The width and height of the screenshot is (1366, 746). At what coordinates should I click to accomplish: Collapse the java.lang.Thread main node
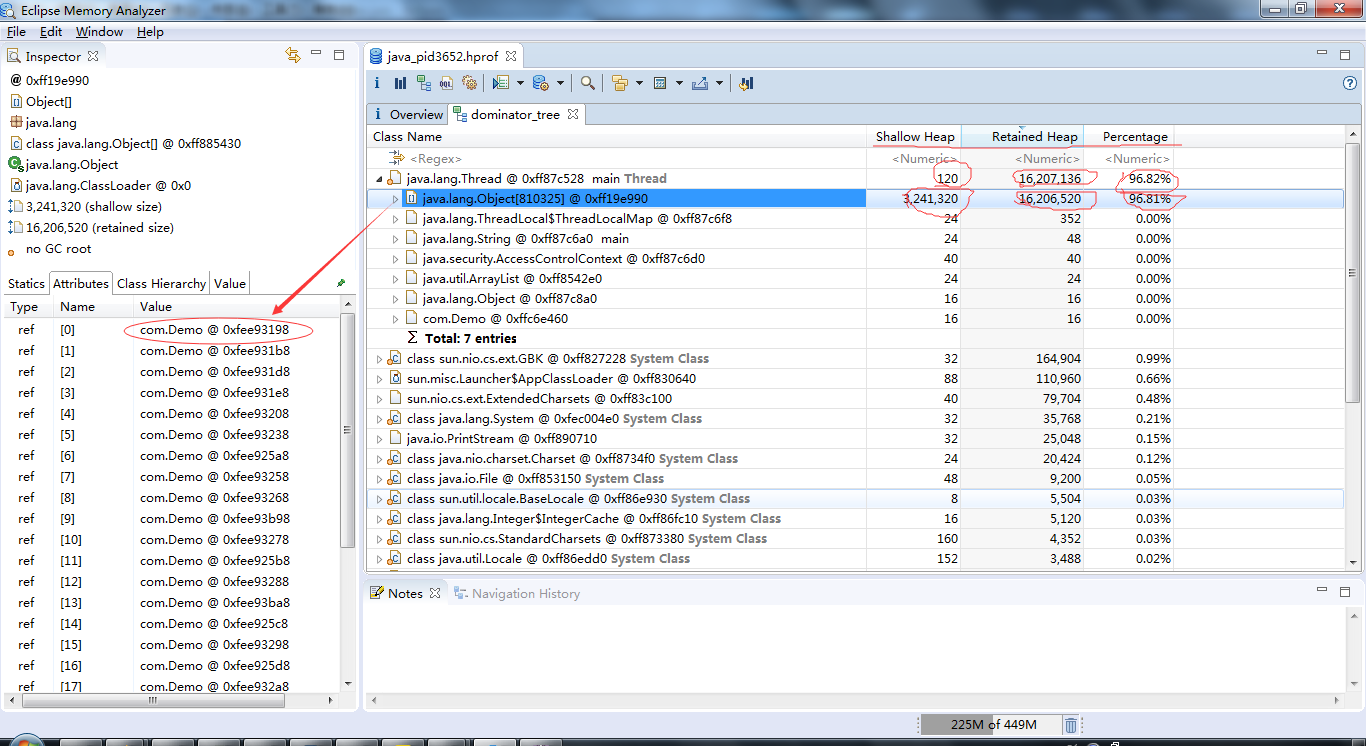click(x=379, y=179)
